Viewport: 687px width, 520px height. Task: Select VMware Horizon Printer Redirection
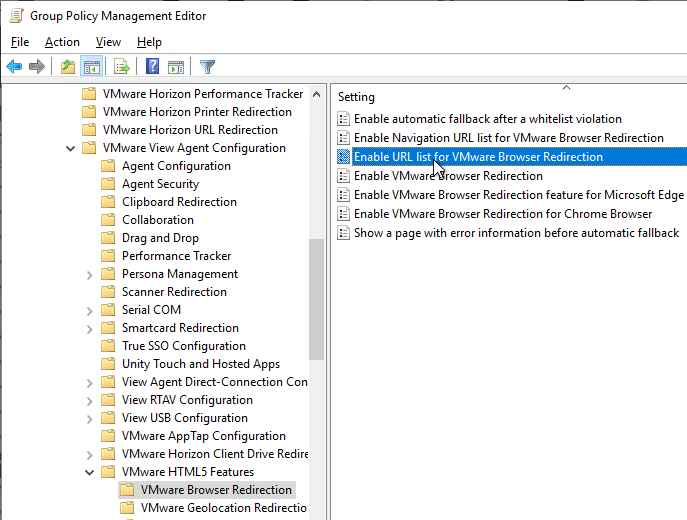tap(197, 112)
